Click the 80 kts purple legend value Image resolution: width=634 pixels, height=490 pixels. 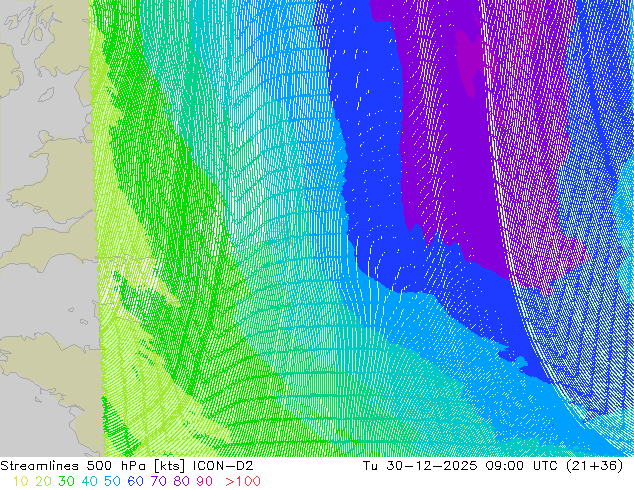(x=182, y=481)
